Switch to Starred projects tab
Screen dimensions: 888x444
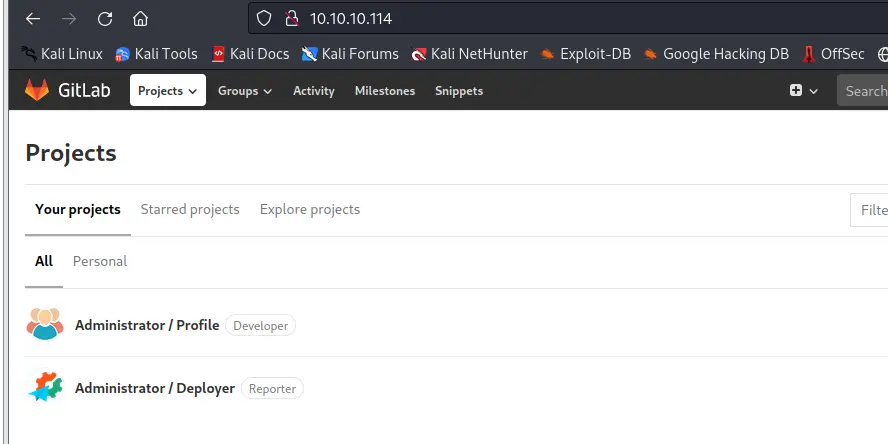click(190, 209)
